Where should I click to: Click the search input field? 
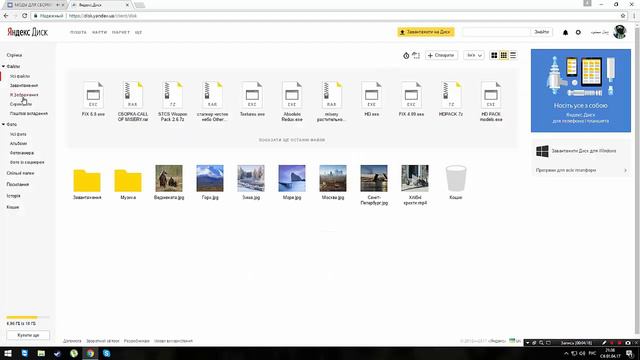point(496,32)
